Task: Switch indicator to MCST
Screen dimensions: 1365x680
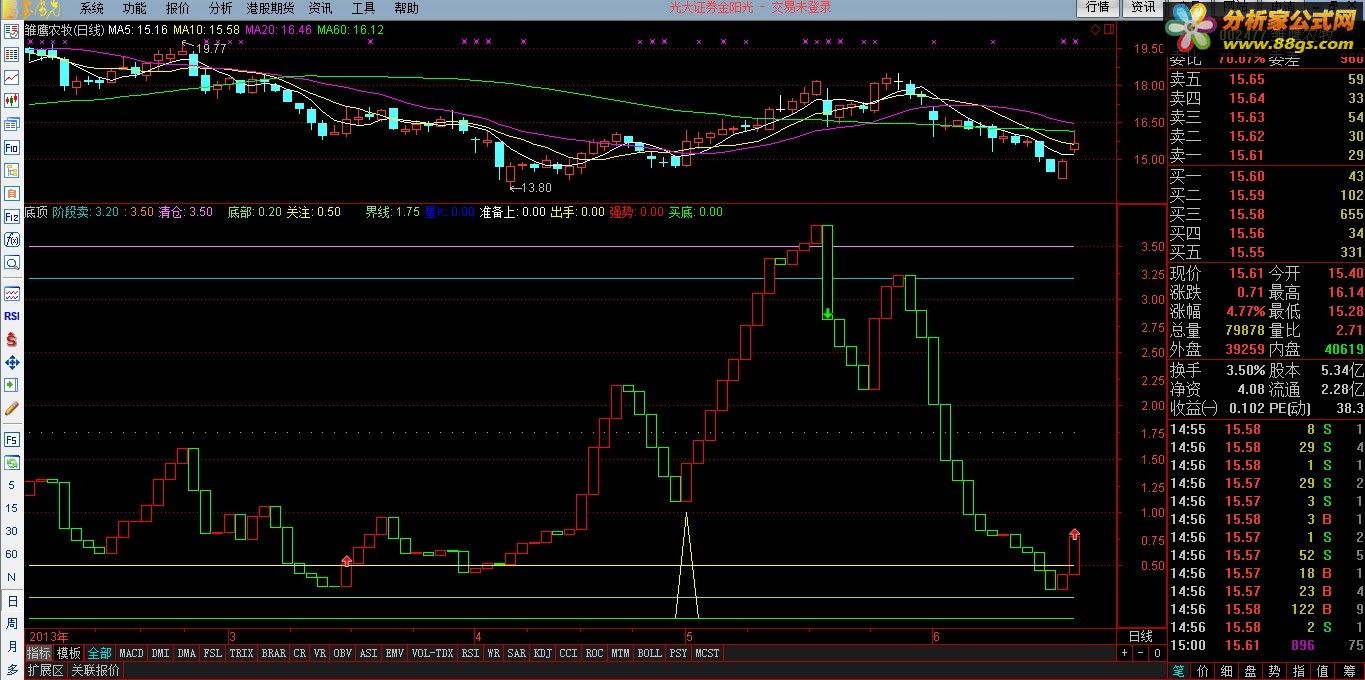Action: (x=707, y=653)
